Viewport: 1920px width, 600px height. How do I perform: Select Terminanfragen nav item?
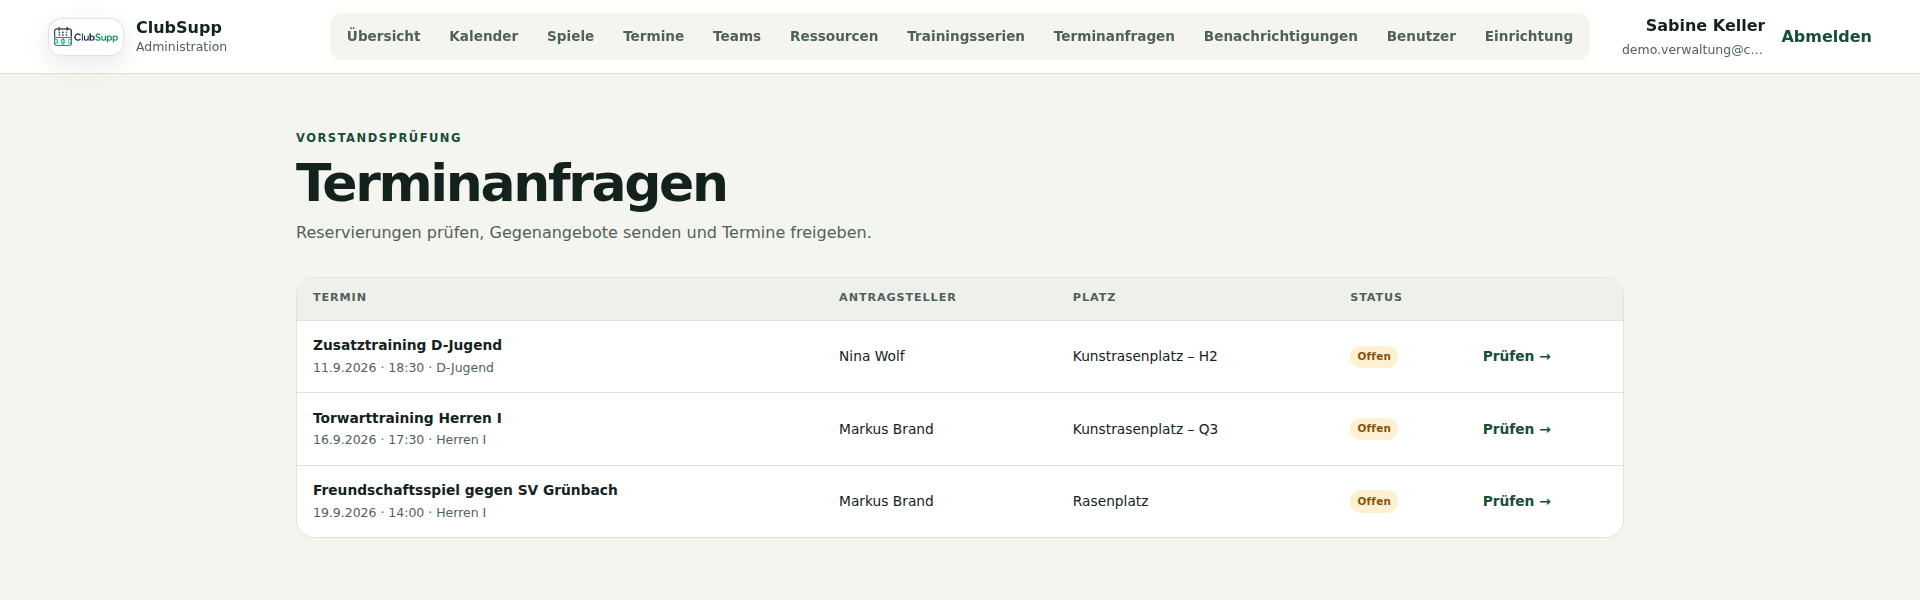pos(1114,36)
